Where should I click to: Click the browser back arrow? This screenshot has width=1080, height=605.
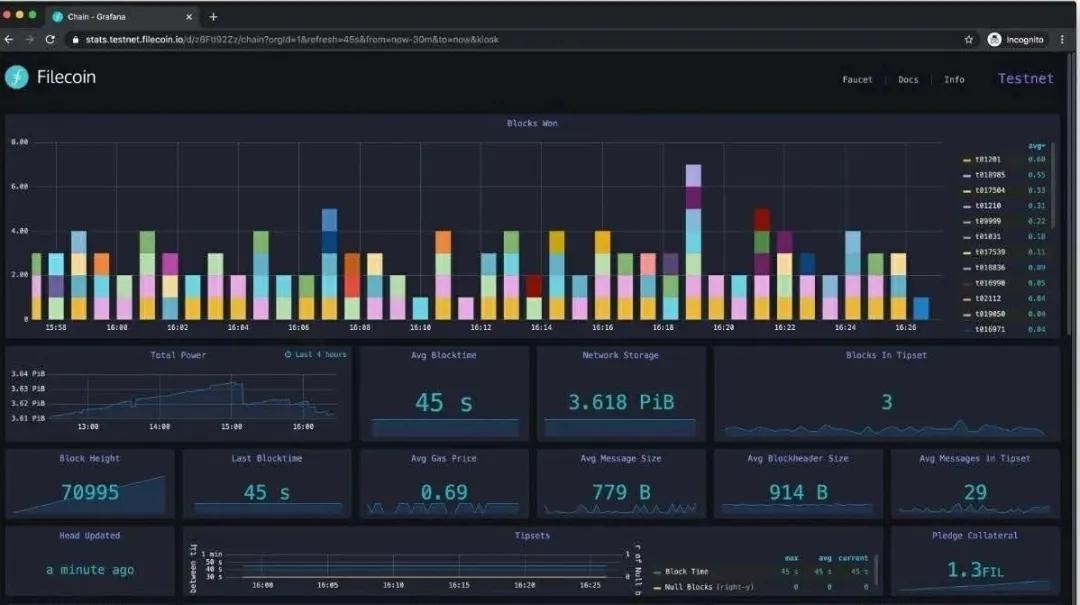coord(9,40)
